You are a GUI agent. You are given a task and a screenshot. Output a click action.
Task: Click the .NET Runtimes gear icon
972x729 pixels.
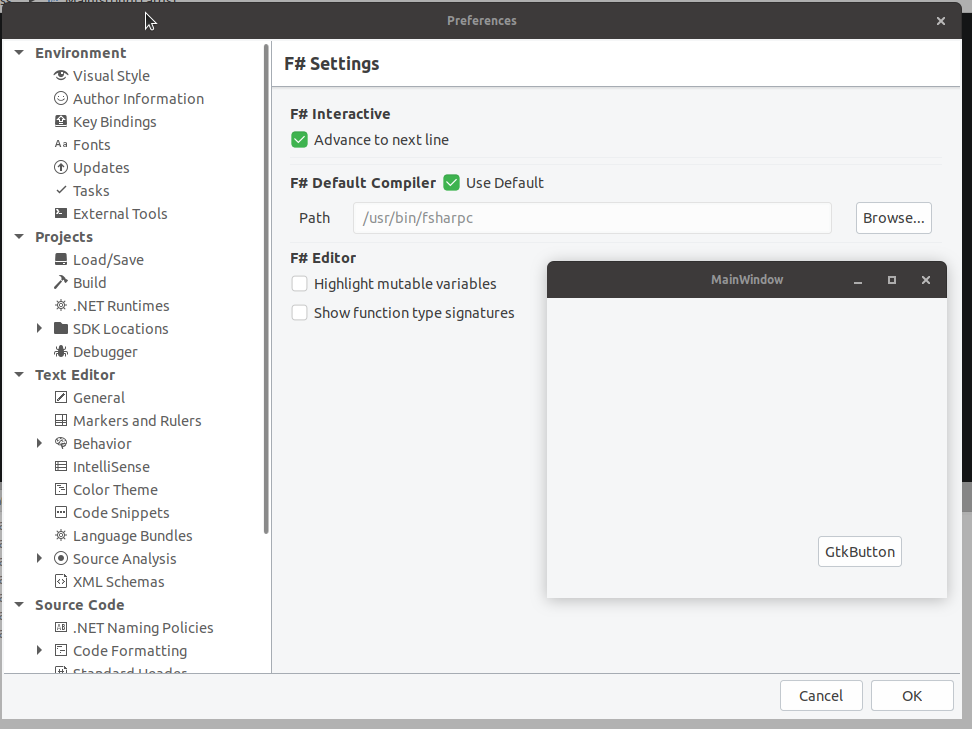point(61,305)
